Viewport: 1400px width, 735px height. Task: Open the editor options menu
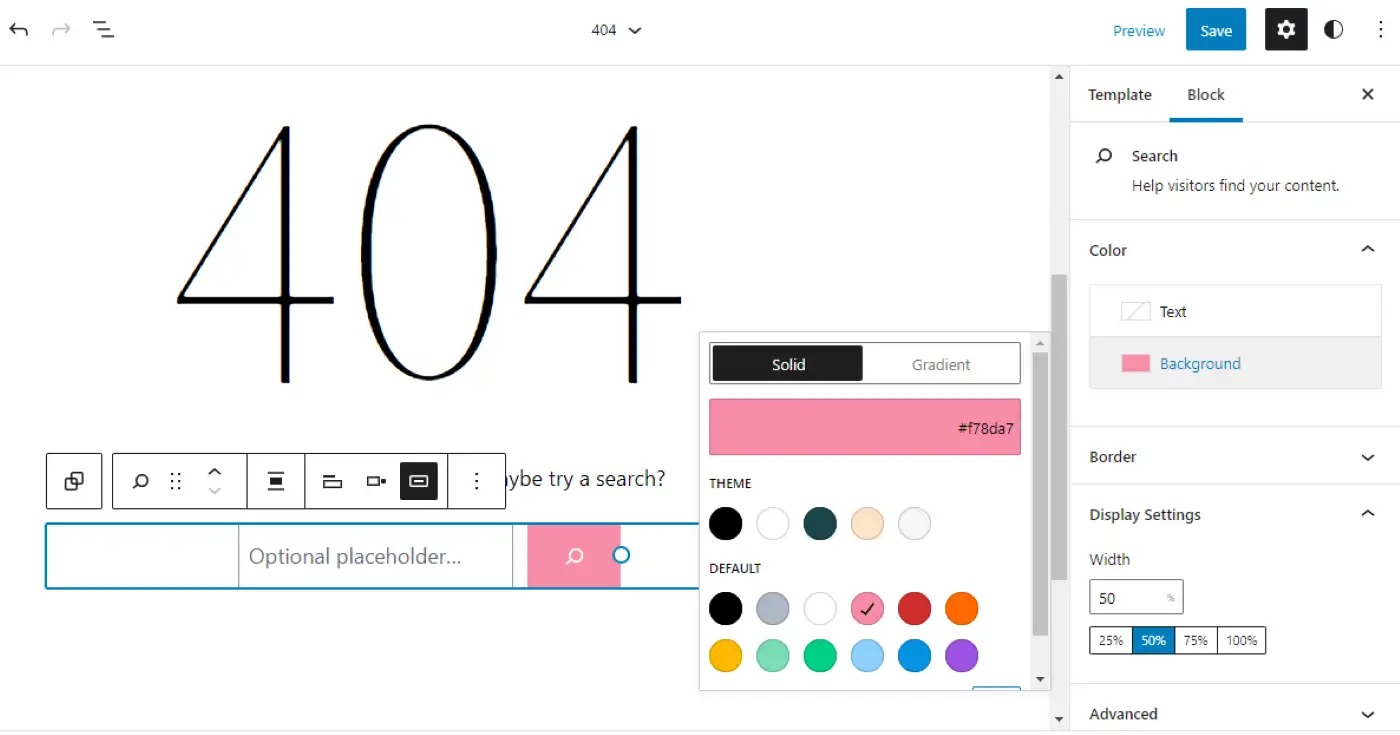(1381, 30)
